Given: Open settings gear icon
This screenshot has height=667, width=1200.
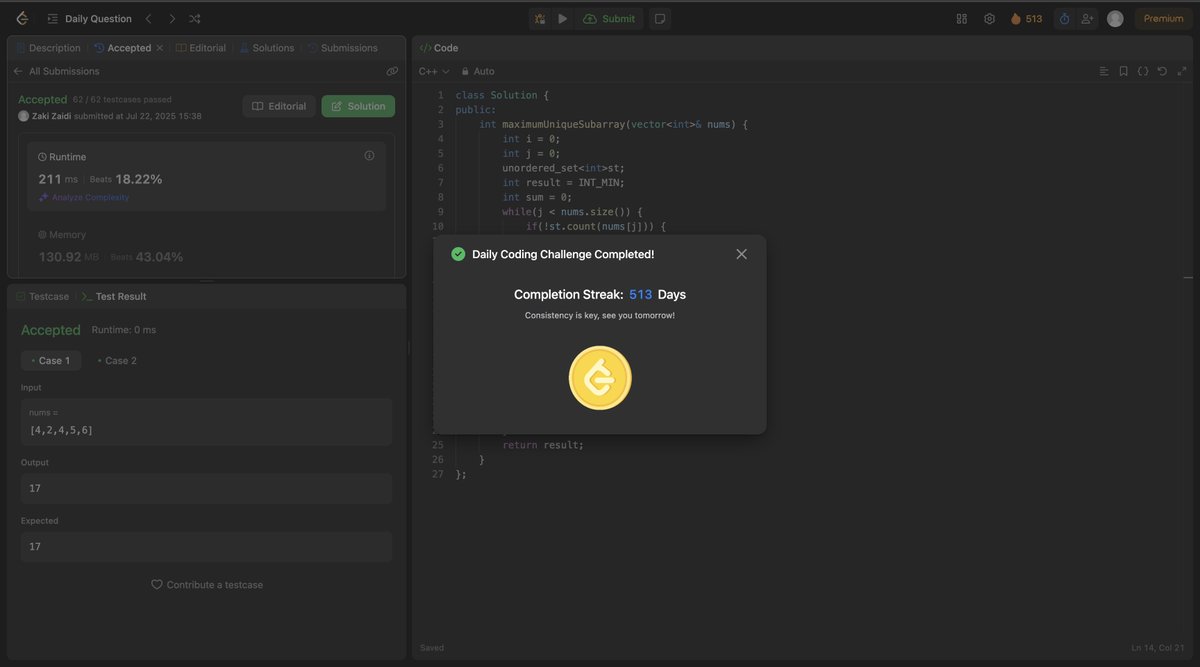Looking at the screenshot, I should point(989,18).
